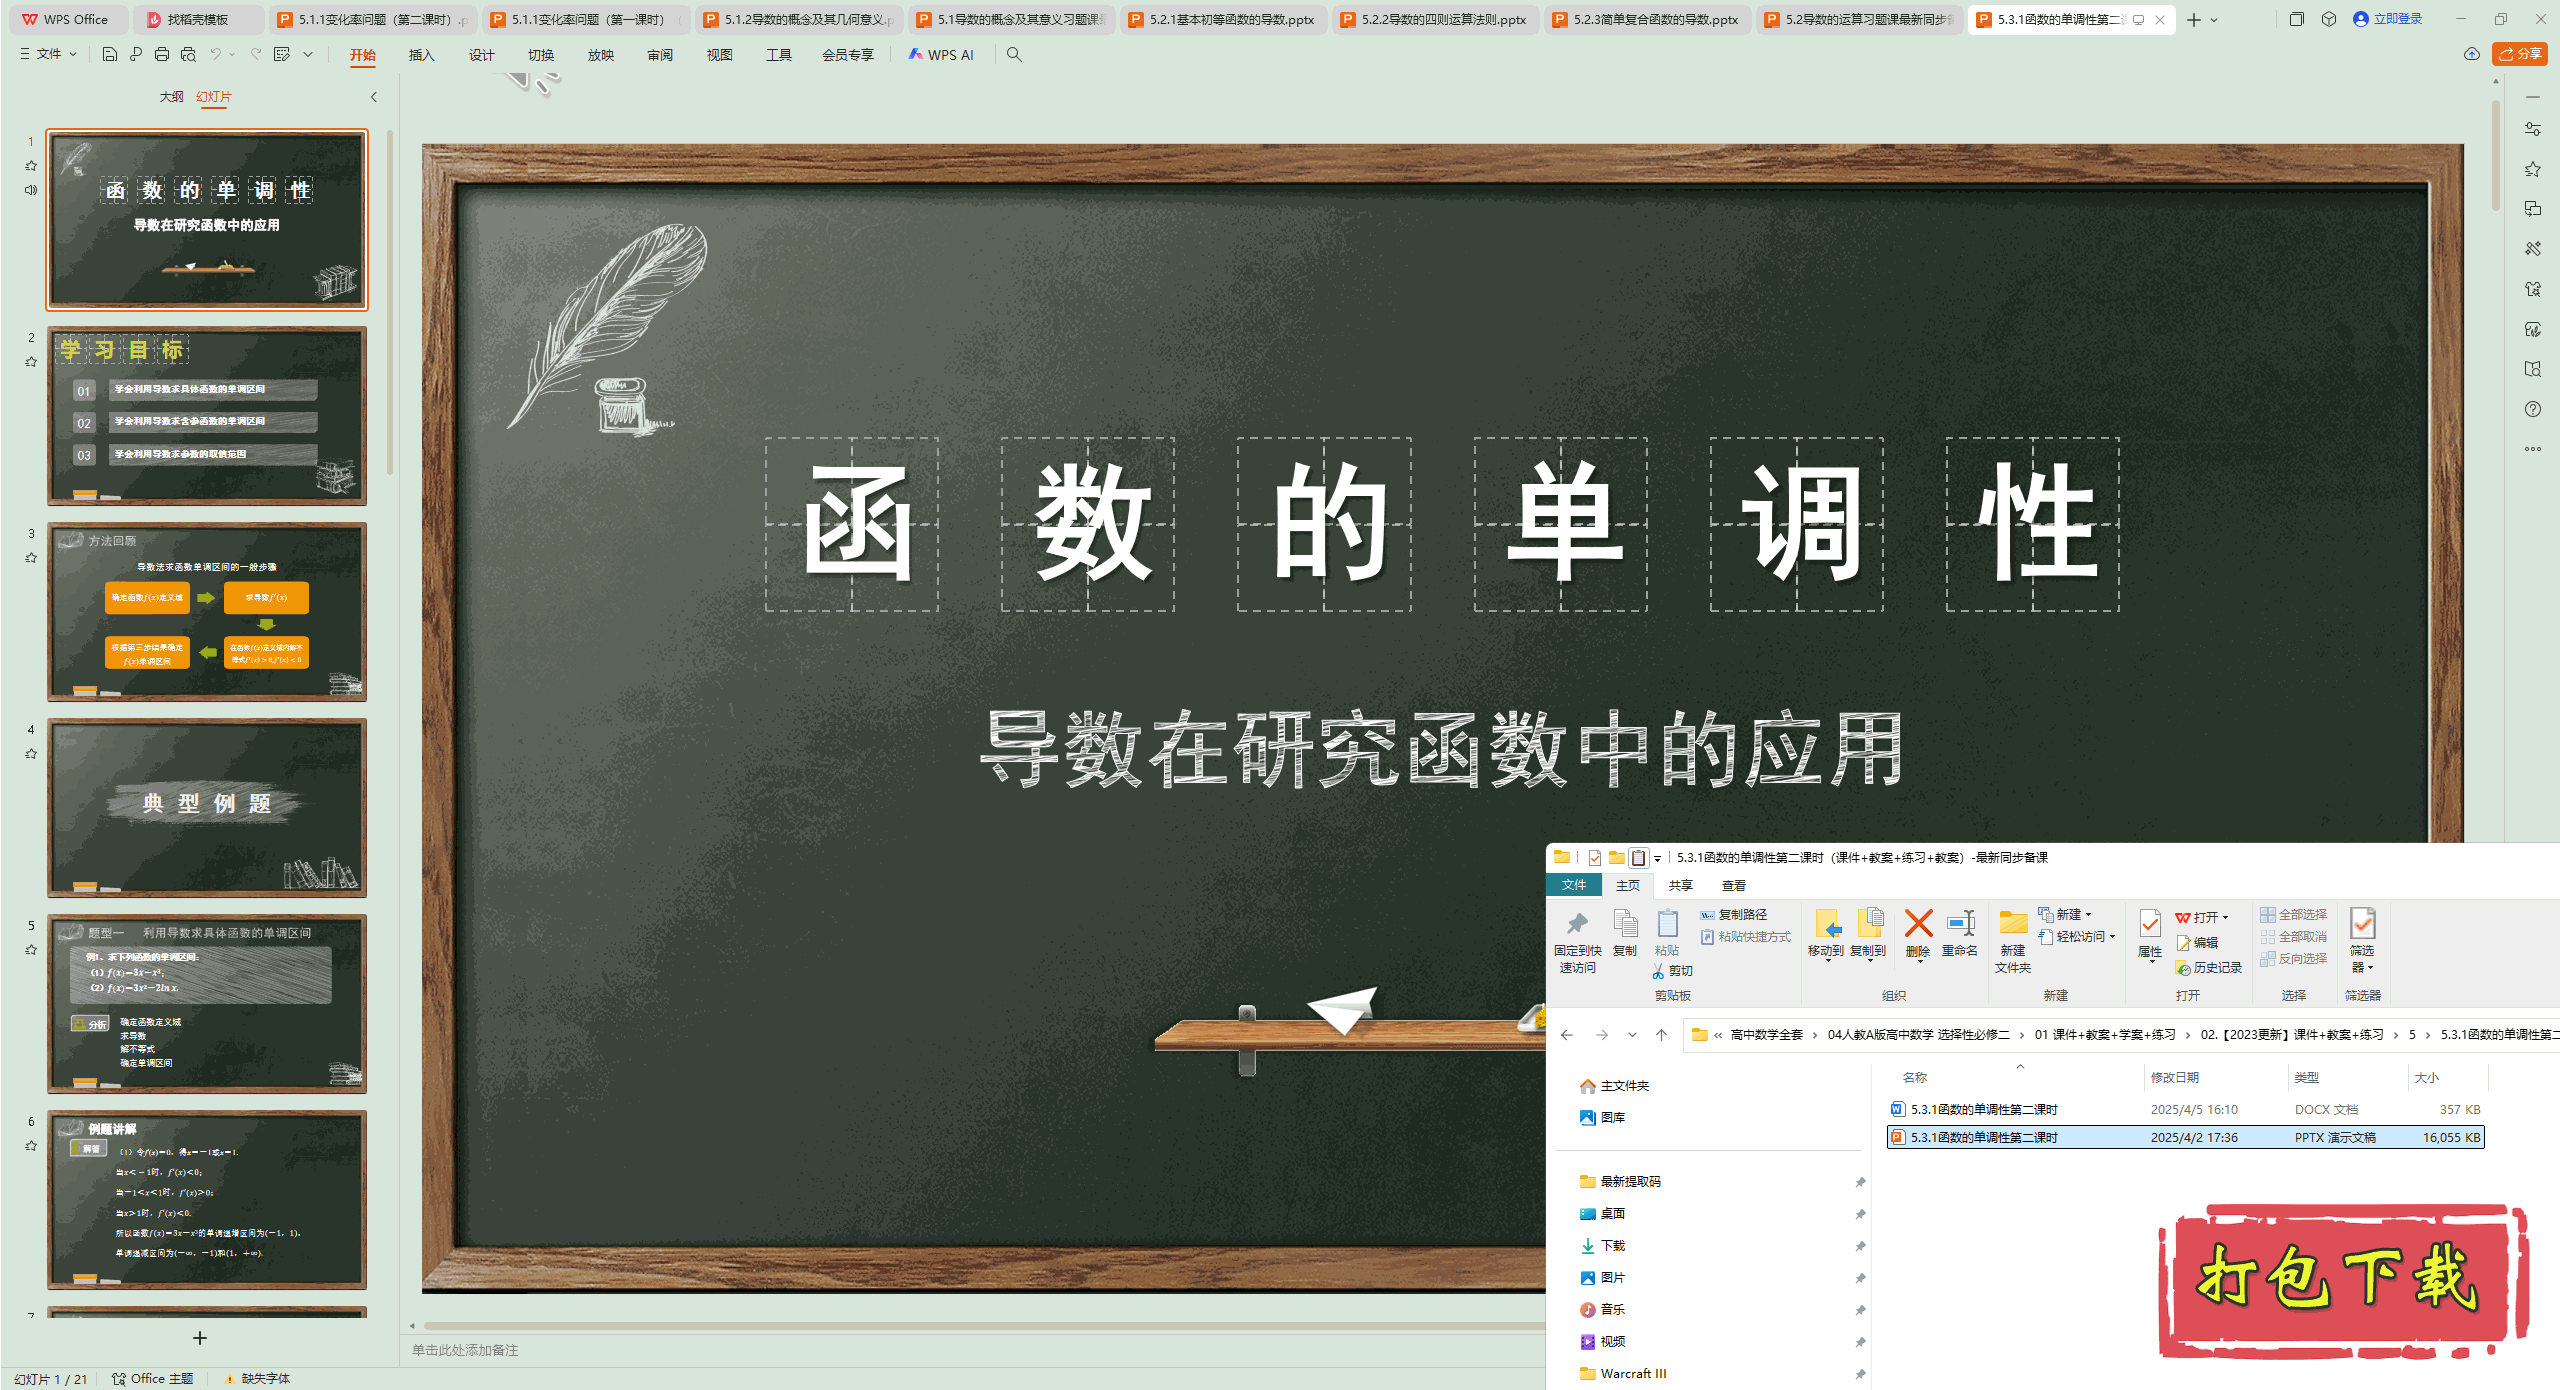This screenshot has width=2560, height=1390.
Task: Select the PPTX file row in Explorer
Action: tap(2185, 1138)
